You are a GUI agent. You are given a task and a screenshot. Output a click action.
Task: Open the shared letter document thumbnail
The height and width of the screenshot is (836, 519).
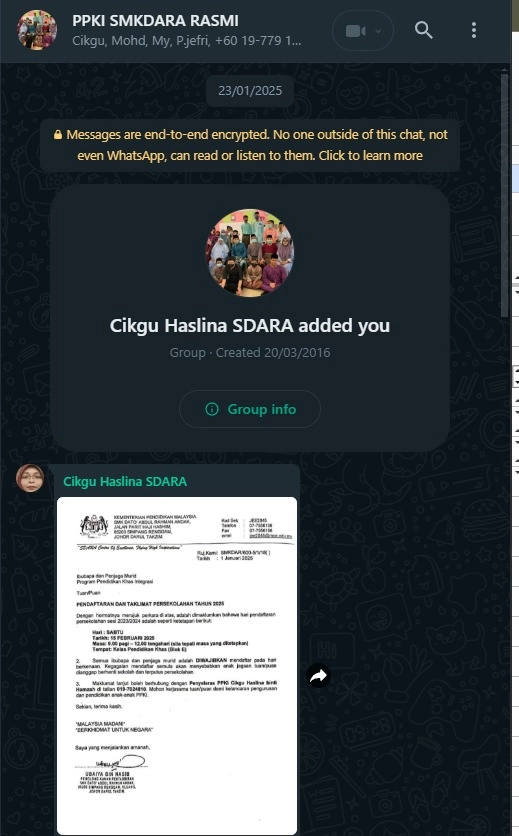tap(177, 665)
